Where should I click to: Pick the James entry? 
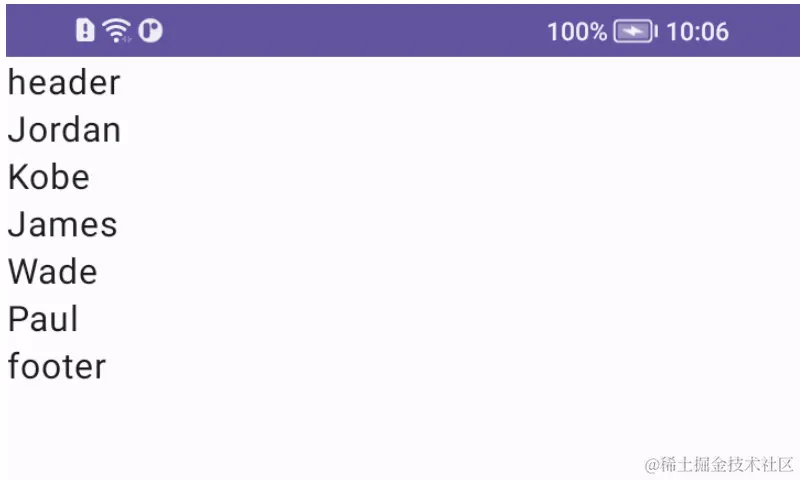pyautogui.click(x=400, y=224)
